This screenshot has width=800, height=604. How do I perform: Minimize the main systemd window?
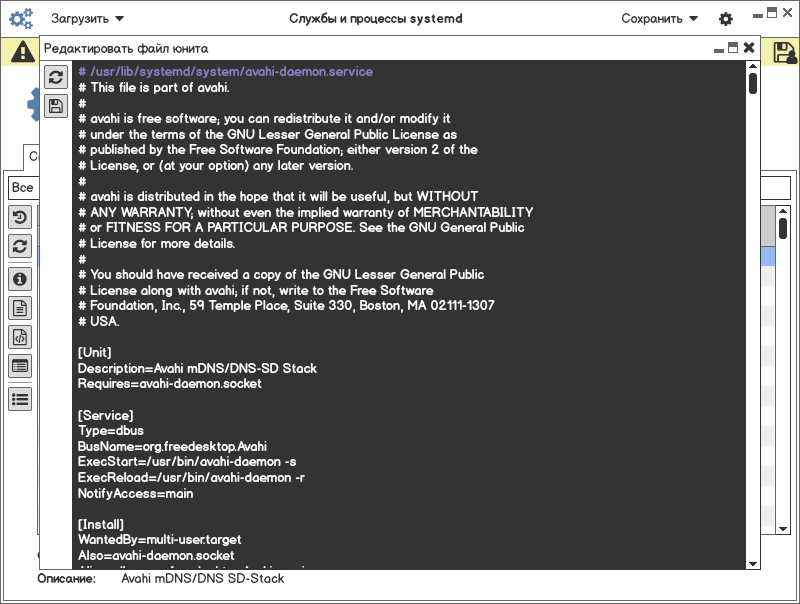pyautogui.click(x=758, y=16)
